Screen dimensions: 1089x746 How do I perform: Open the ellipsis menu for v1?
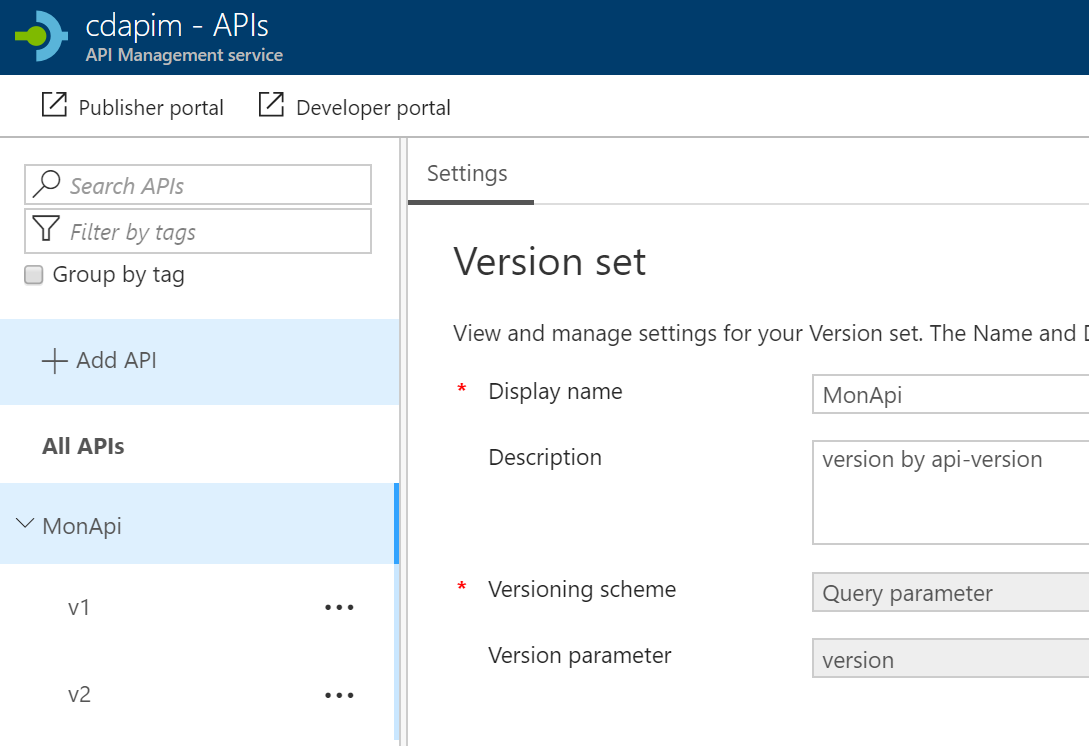(339, 607)
